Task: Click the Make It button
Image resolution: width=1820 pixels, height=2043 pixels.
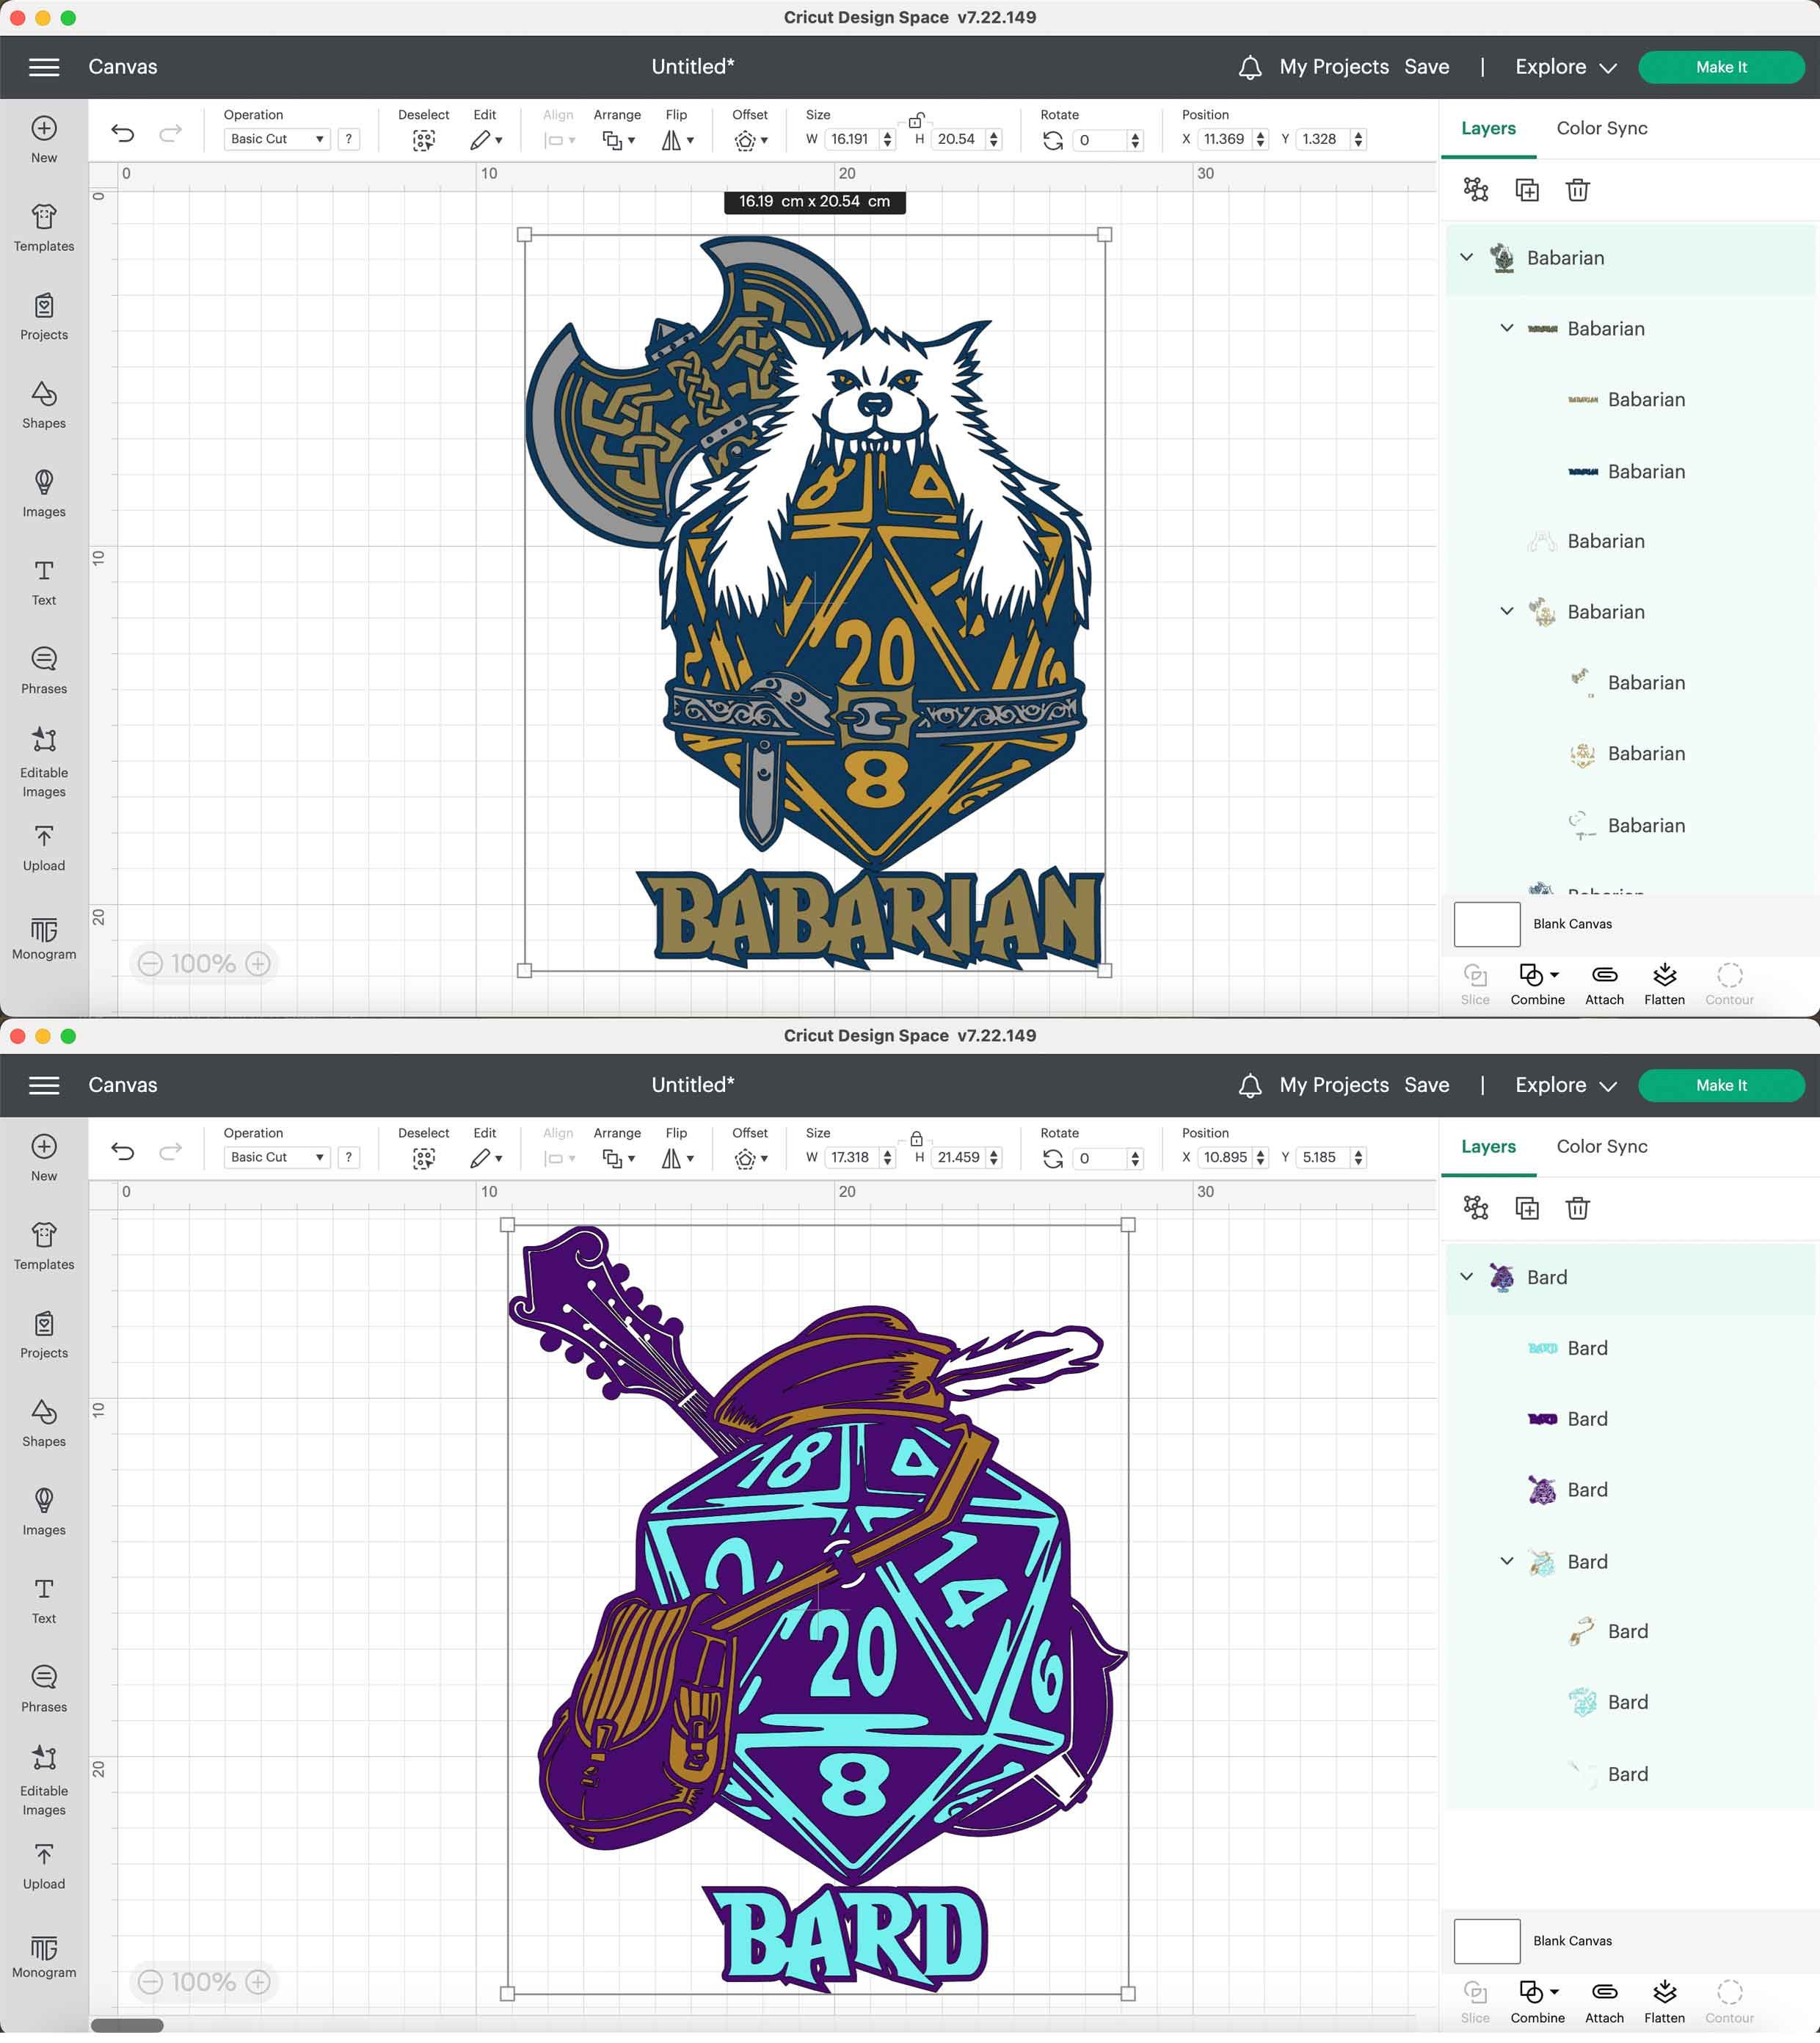Action: [x=1721, y=66]
